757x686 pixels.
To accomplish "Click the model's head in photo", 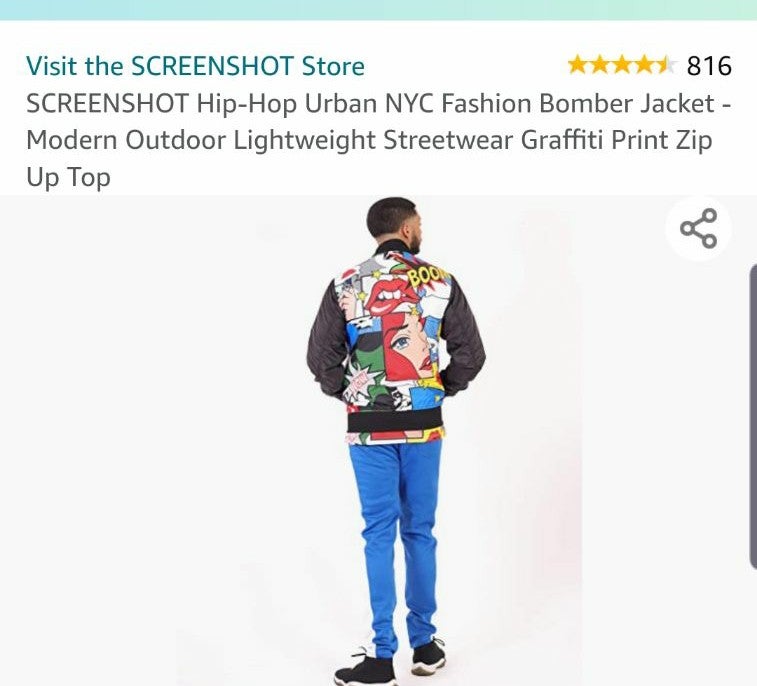I will [x=393, y=224].
